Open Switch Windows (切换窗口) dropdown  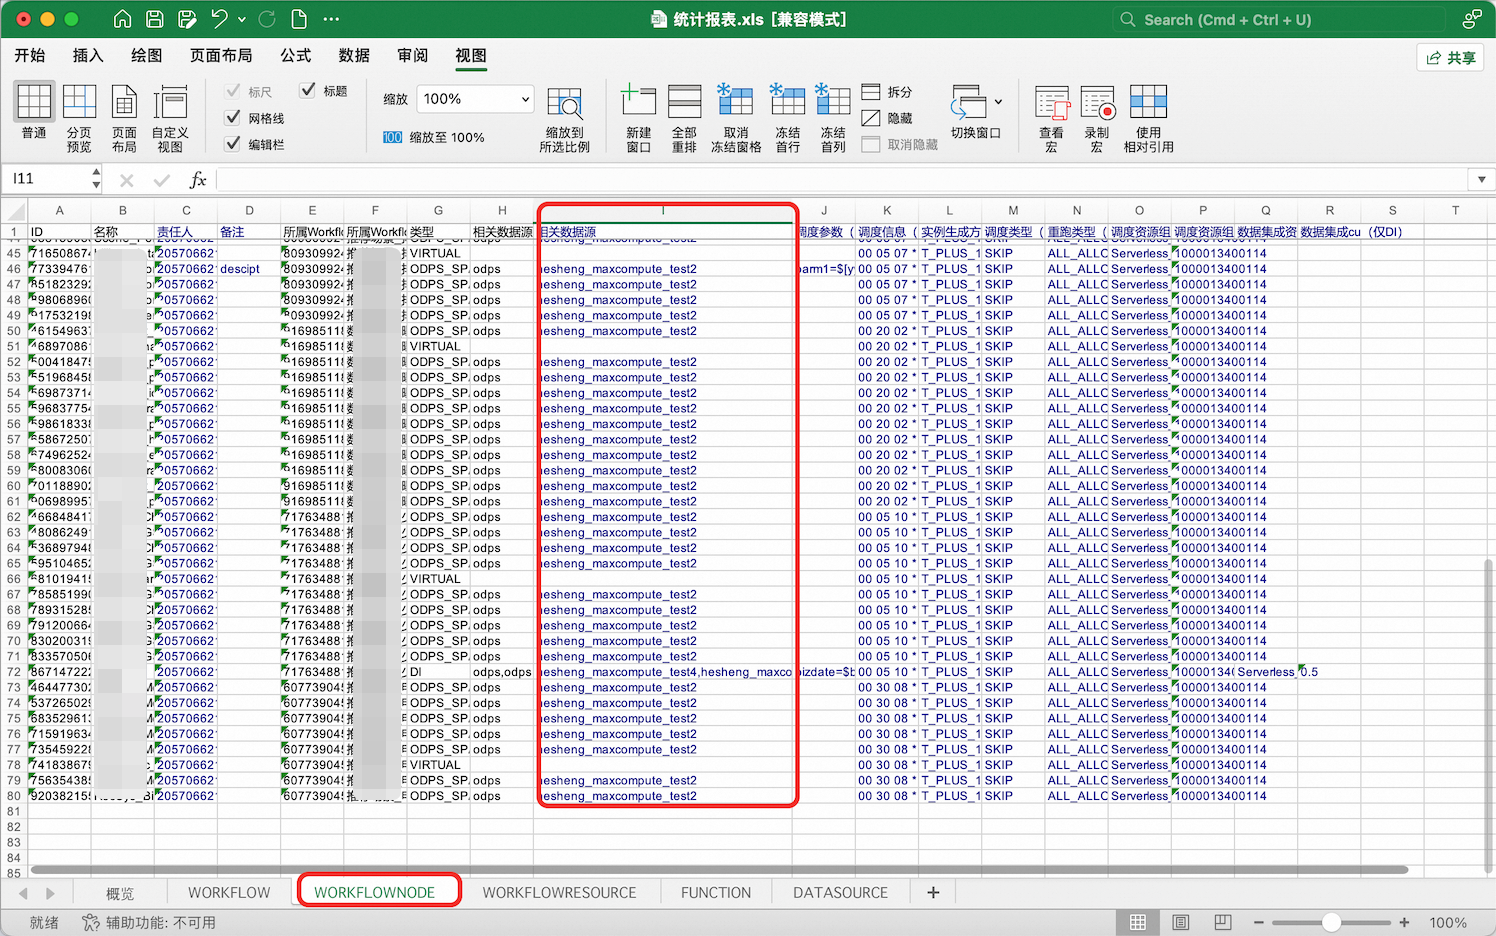[976, 112]
